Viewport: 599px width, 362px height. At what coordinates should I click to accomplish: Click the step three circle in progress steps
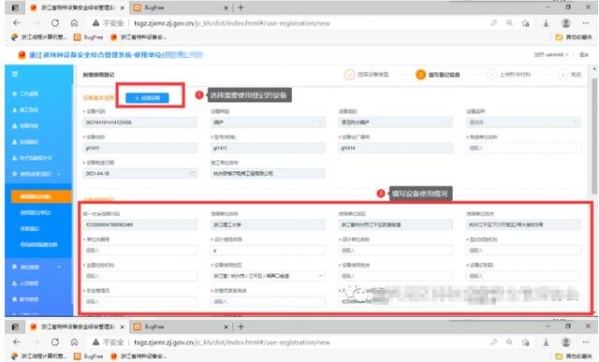(492, 74)
